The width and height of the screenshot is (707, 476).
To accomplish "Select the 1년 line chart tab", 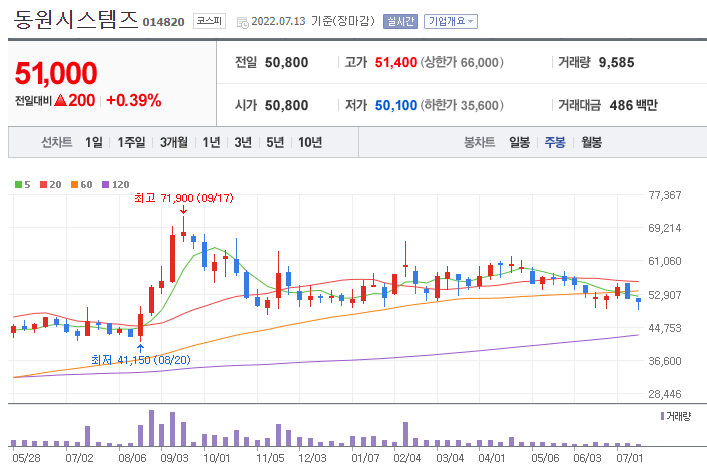I will tap(211, 142).
